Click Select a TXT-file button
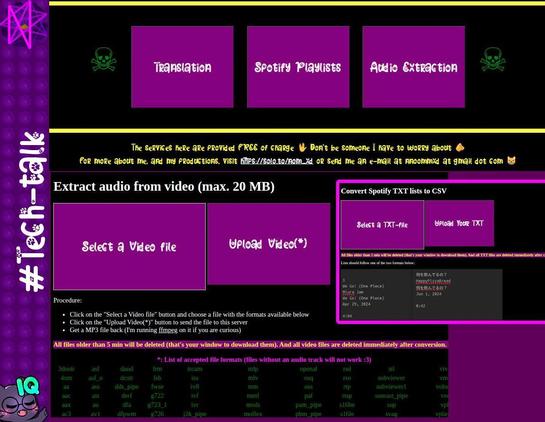This screenshot has width=545, height=422. pos(382,225)
